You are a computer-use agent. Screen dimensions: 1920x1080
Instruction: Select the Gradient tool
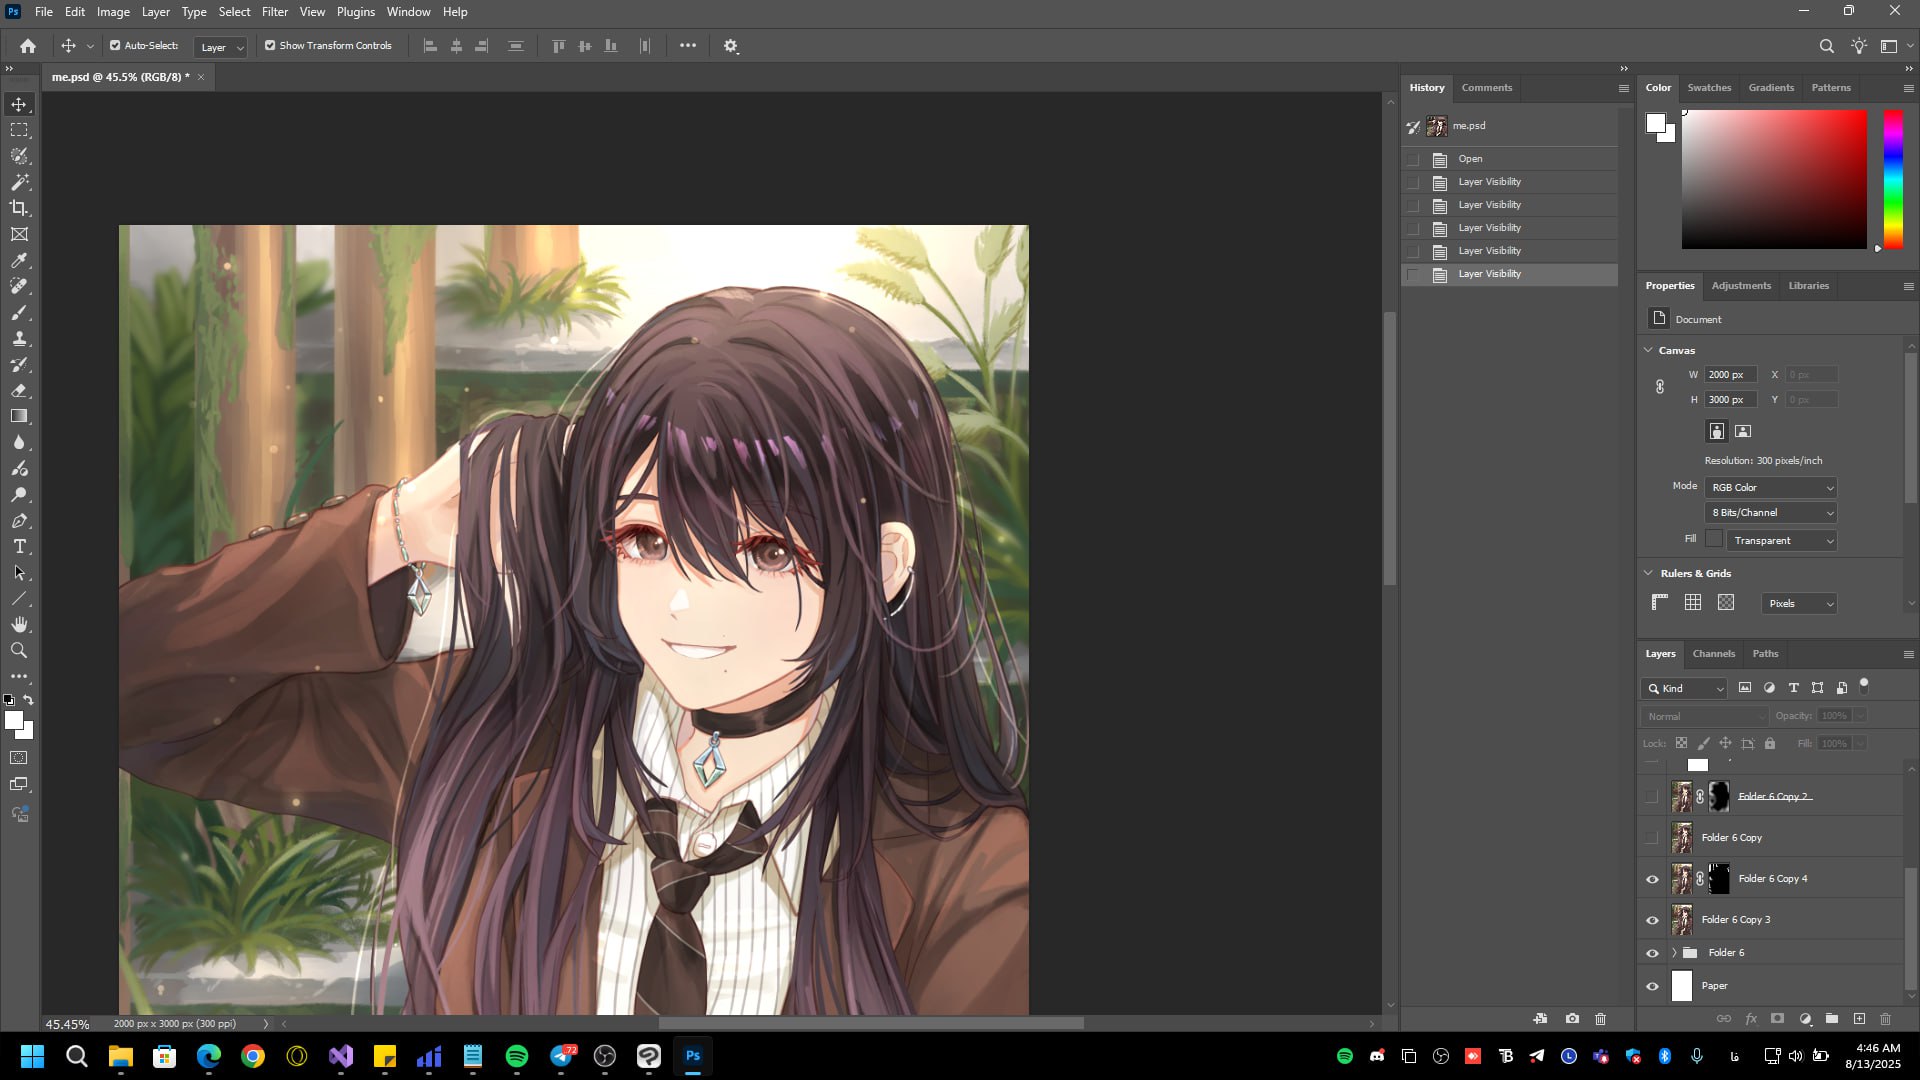pos(19,416)
